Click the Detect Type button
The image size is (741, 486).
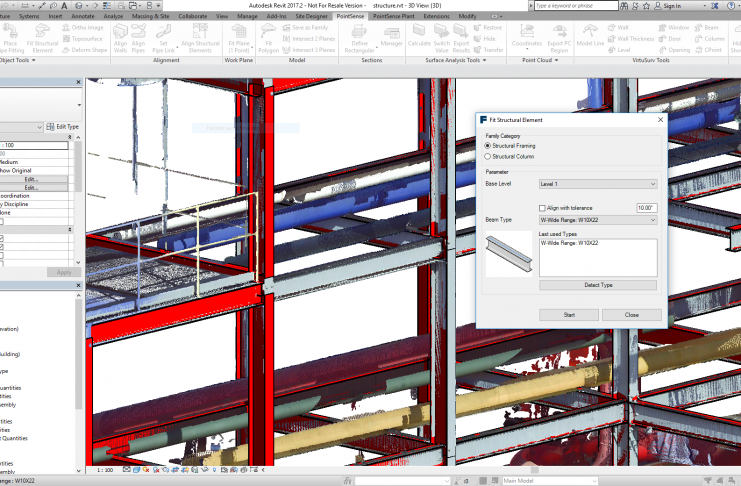(x=597, y=285)
